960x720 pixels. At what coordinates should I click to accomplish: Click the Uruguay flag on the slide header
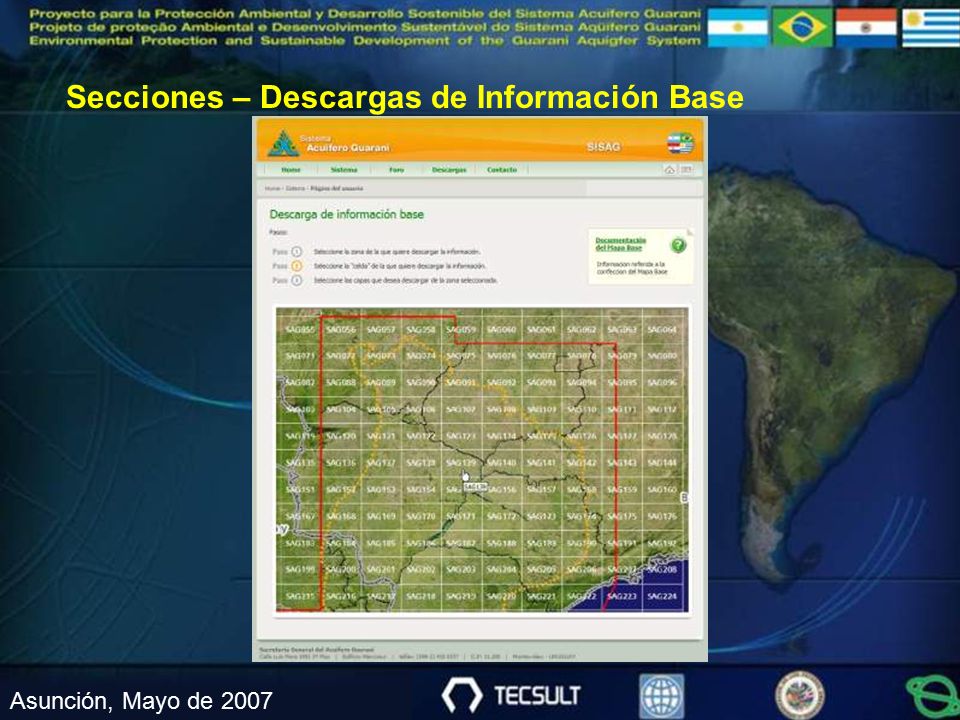[x=931, y=28]
